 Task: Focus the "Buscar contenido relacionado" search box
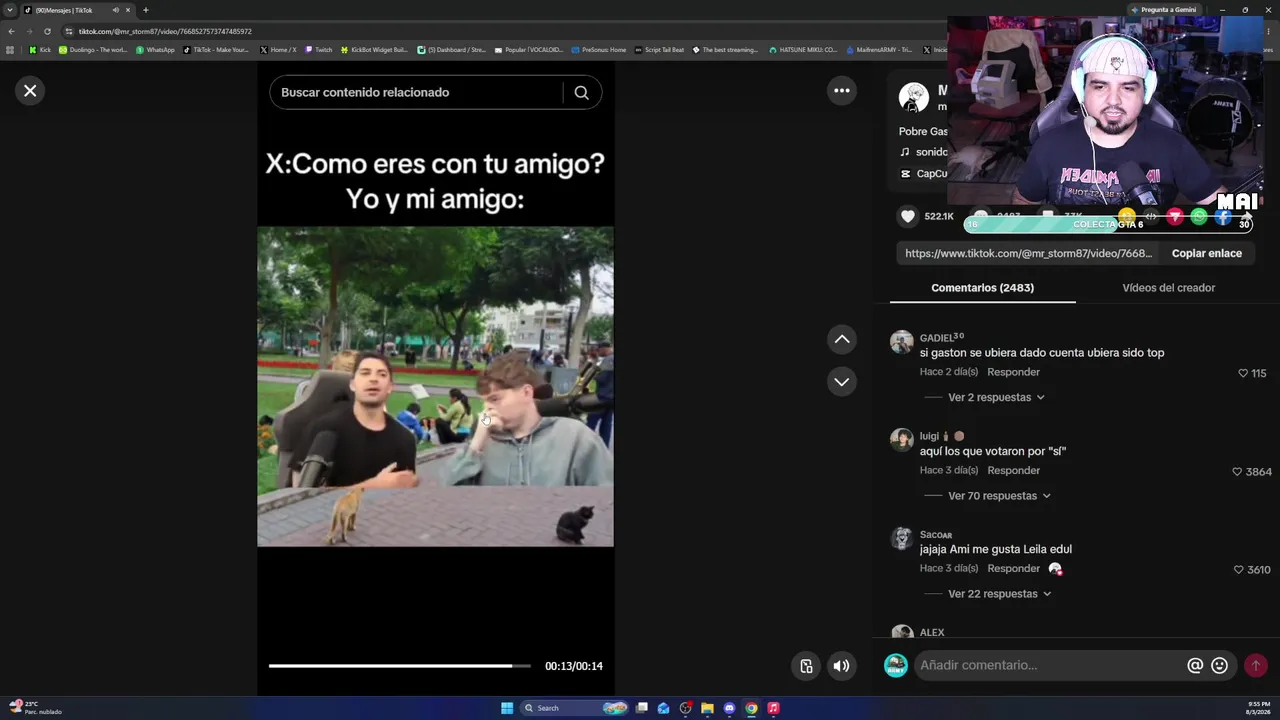click(x=415, y=92)
